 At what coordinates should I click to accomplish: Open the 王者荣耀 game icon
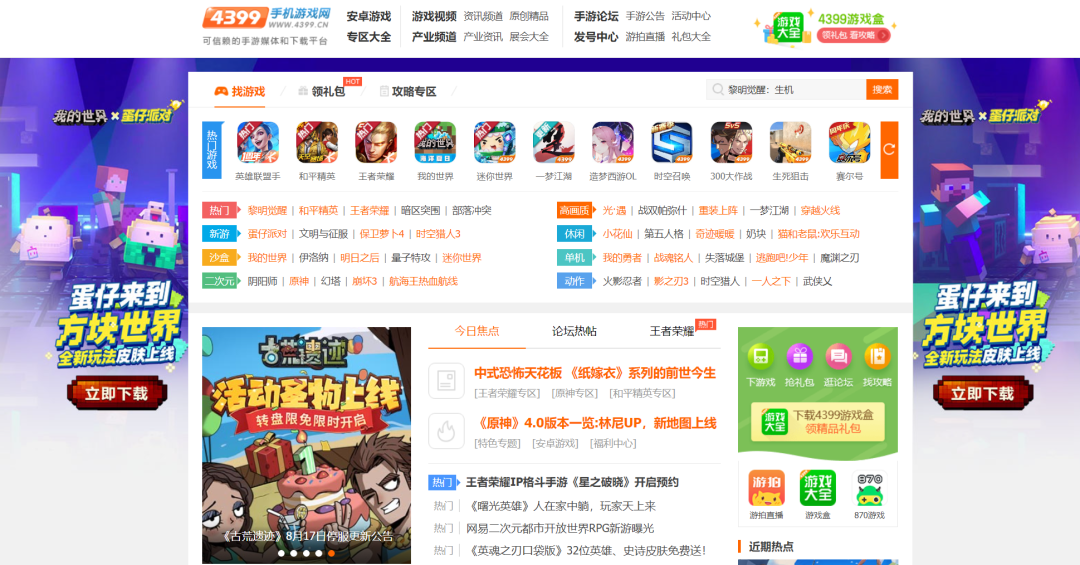point(376,143)
